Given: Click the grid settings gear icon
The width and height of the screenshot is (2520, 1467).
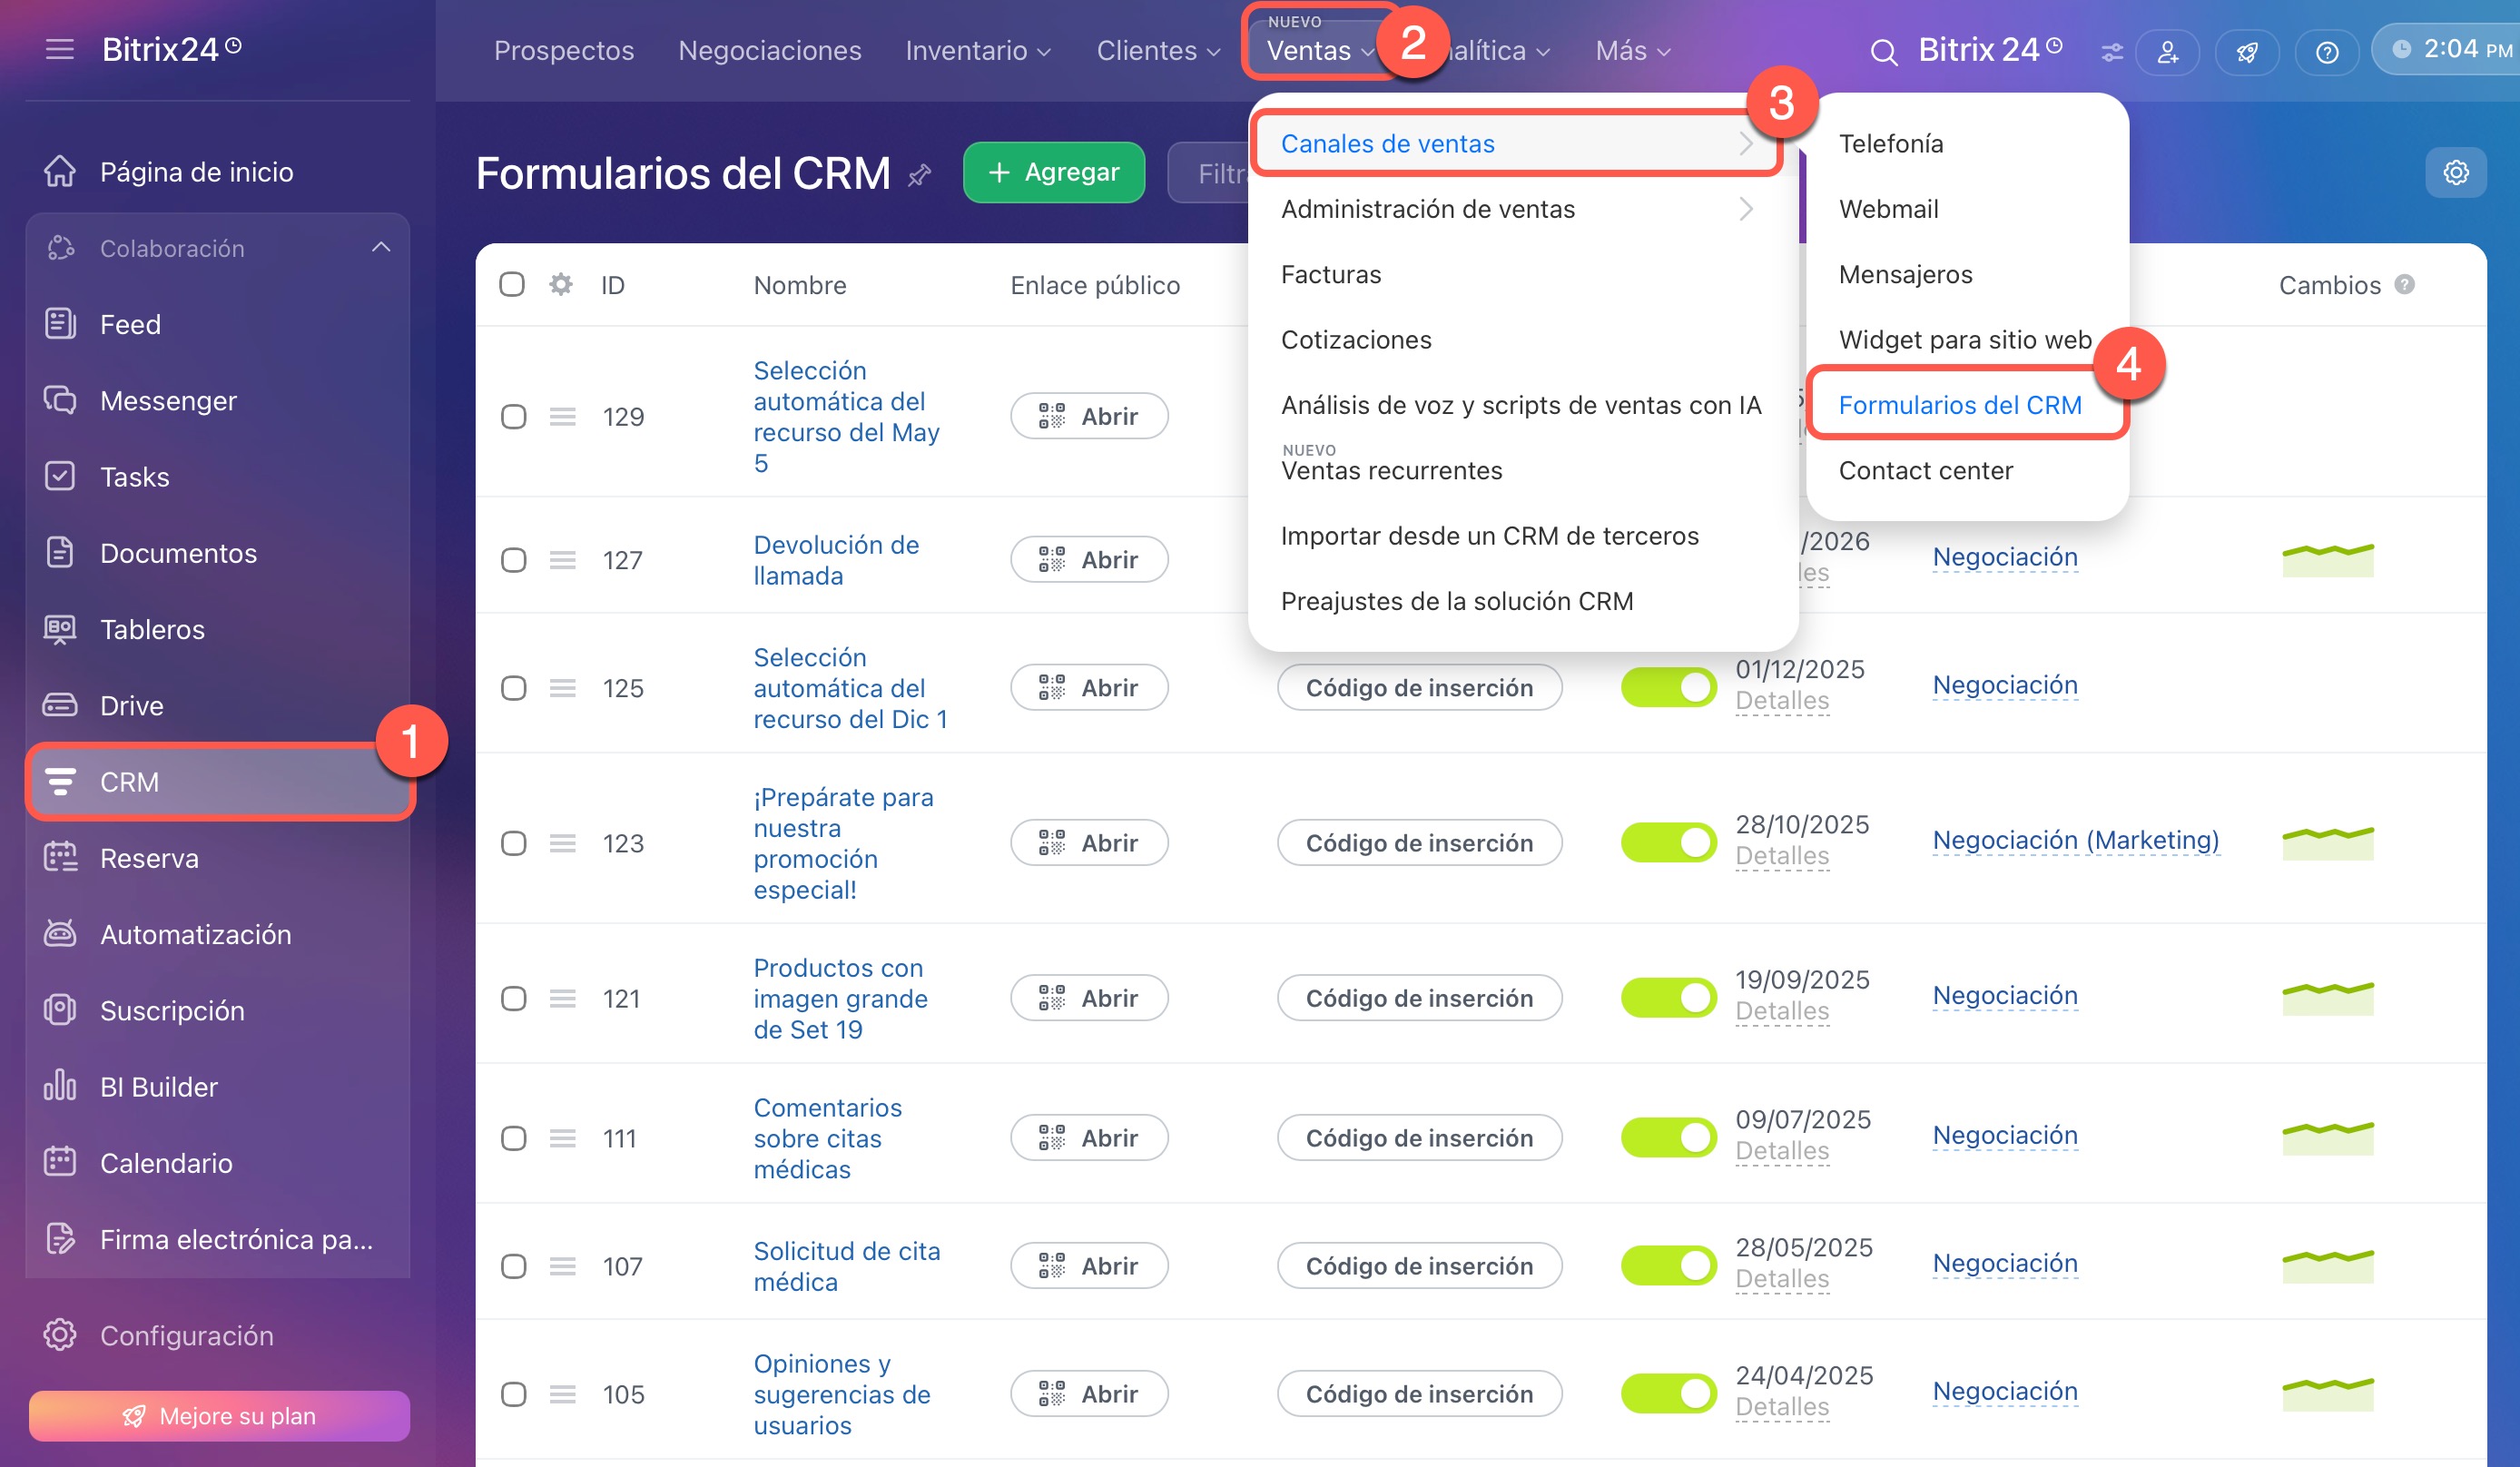Looking at the screenshot, I should tap(561, 285).
